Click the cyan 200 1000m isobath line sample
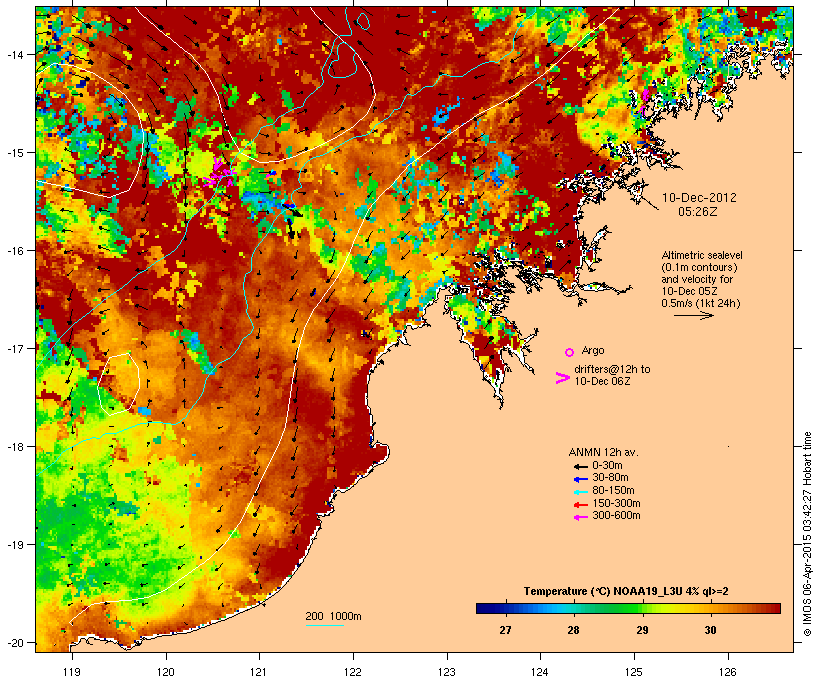Image resolution: width=820 pixels, height=680 pixels. coord(325,625)
